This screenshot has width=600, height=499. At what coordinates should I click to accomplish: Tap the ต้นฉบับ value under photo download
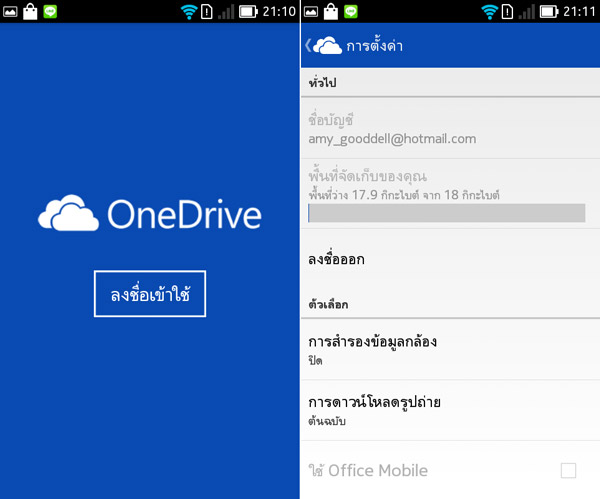[x=327, y=421]
